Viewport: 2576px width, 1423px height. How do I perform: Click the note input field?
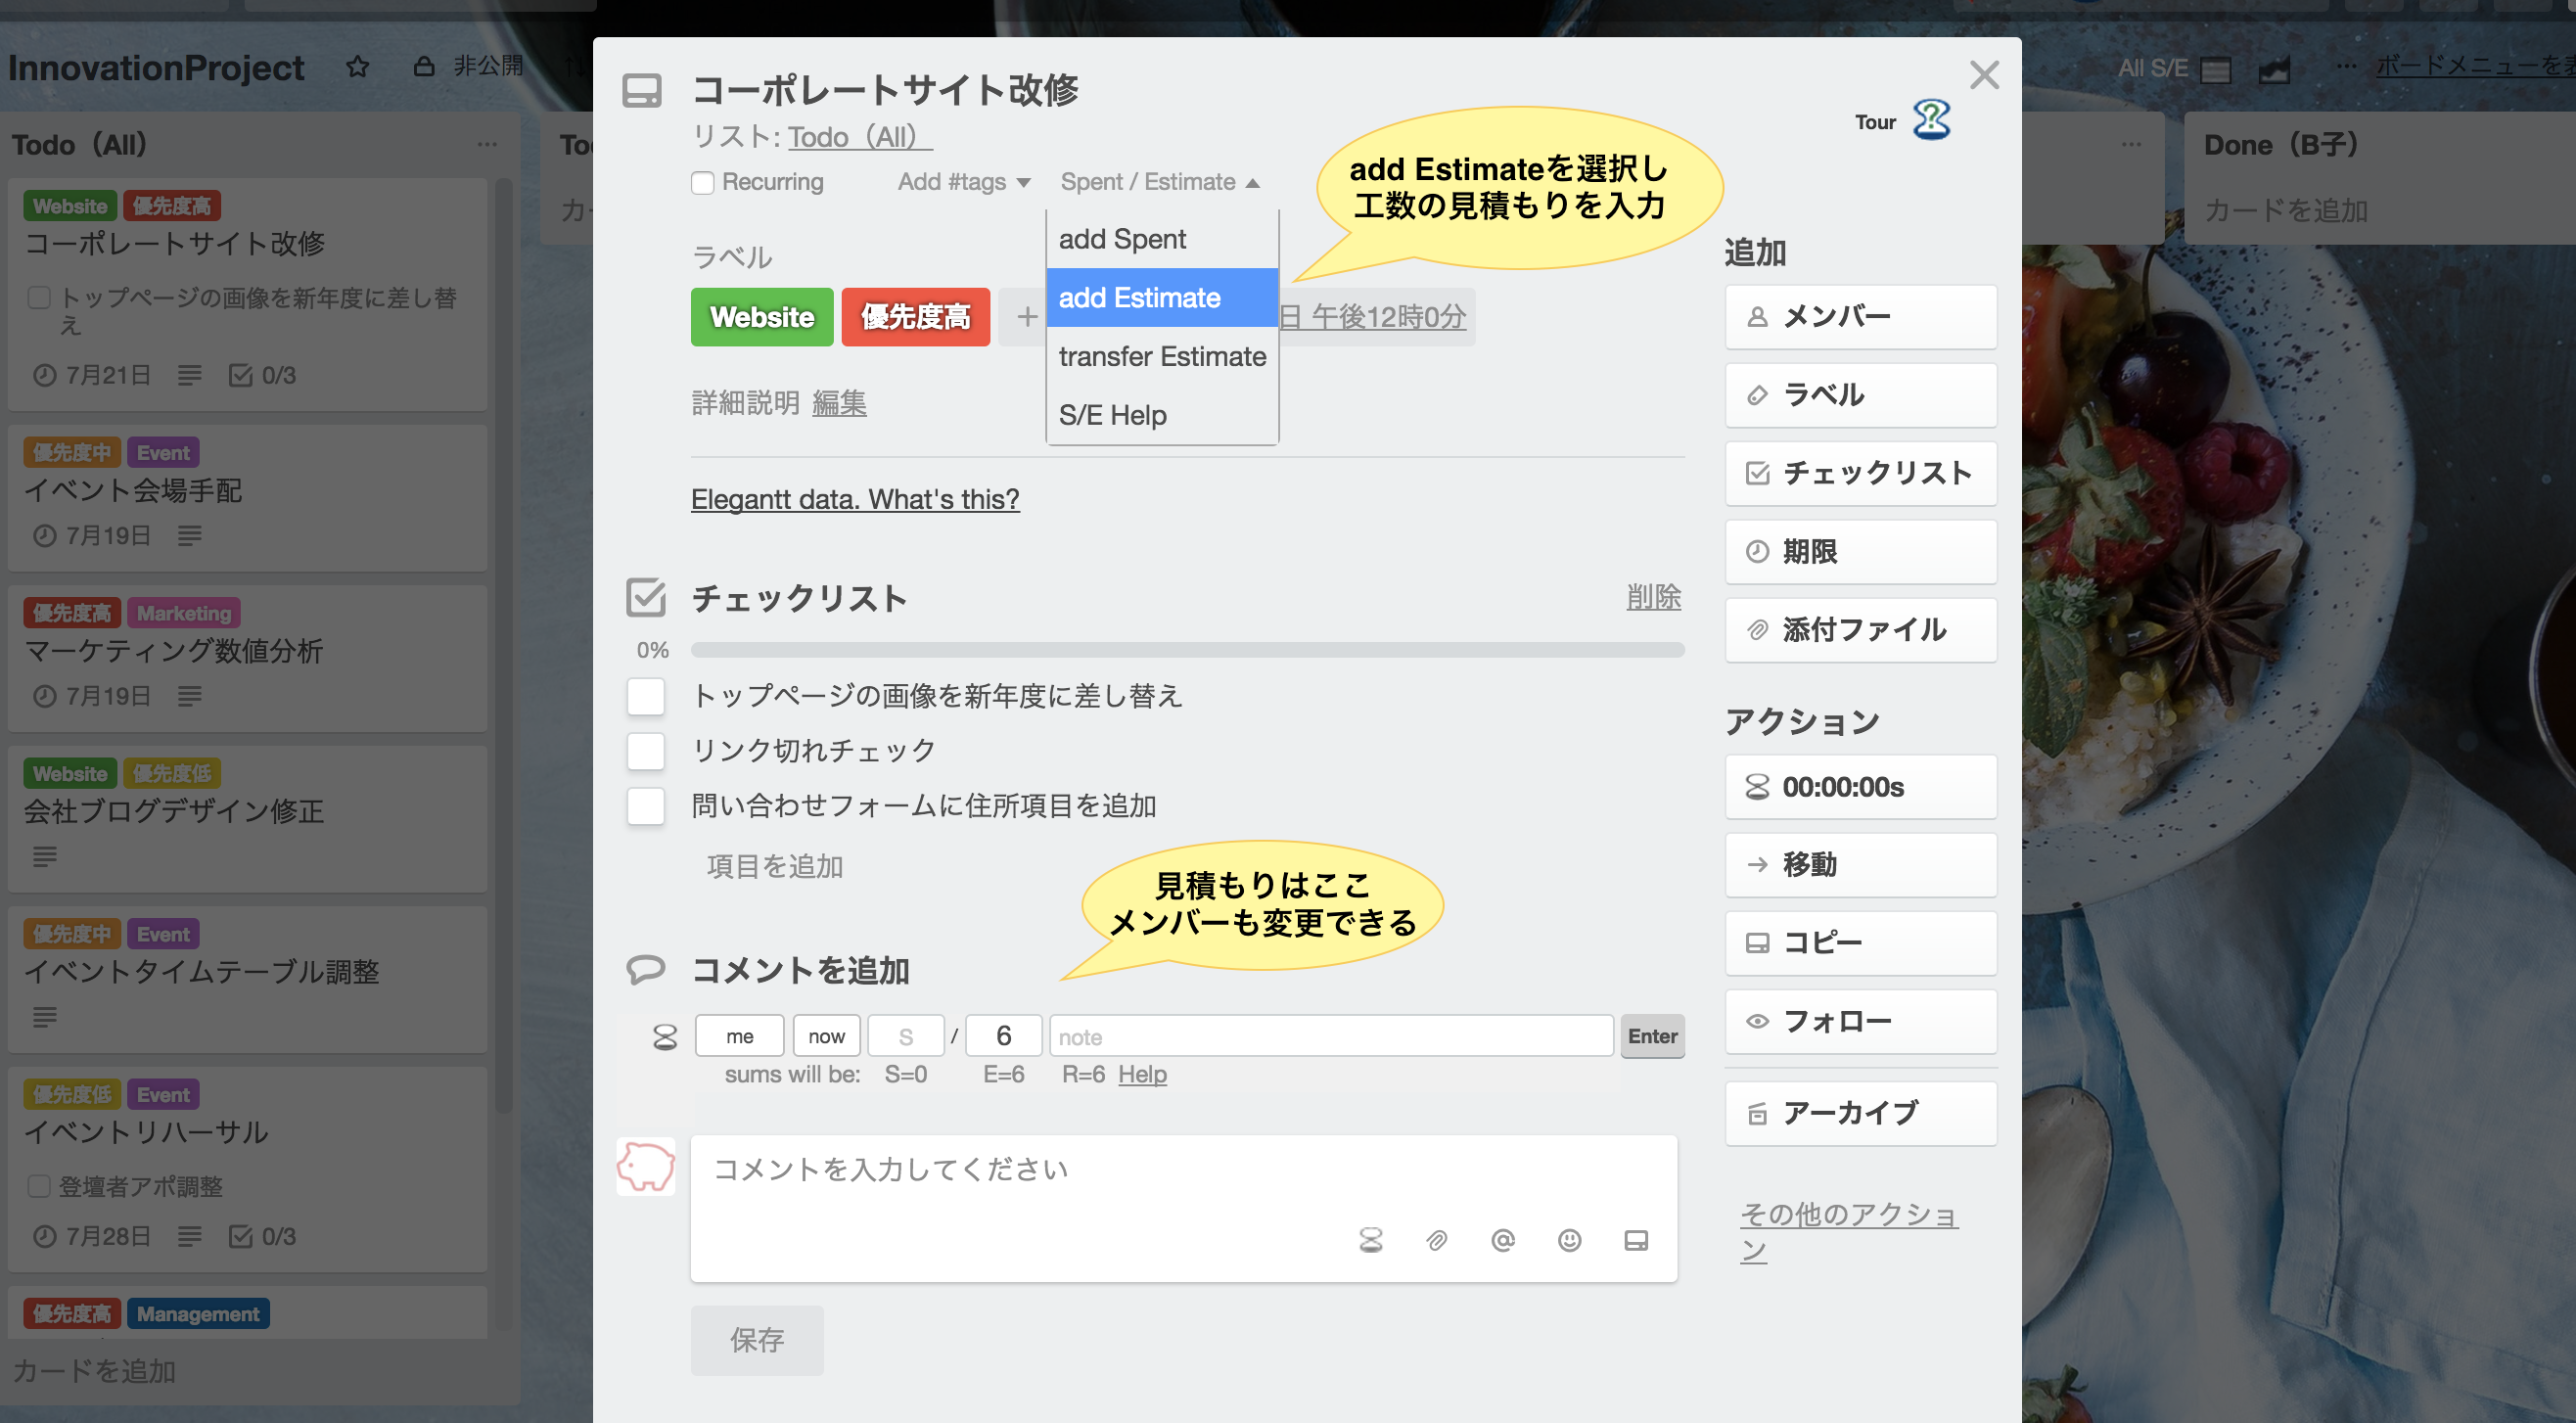1331,1037
